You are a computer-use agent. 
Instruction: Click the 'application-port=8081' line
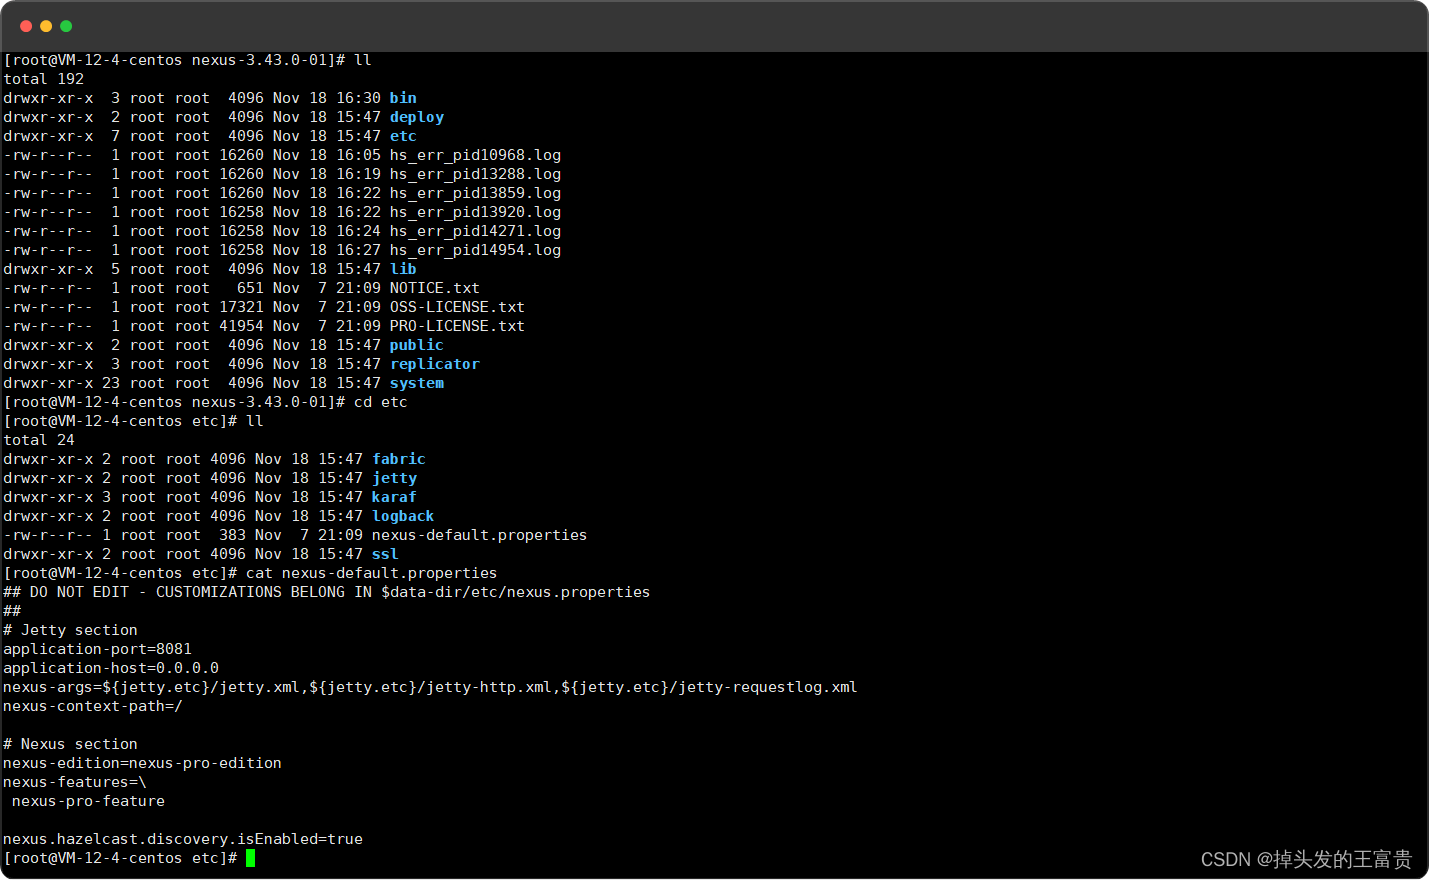coord(97,649)
